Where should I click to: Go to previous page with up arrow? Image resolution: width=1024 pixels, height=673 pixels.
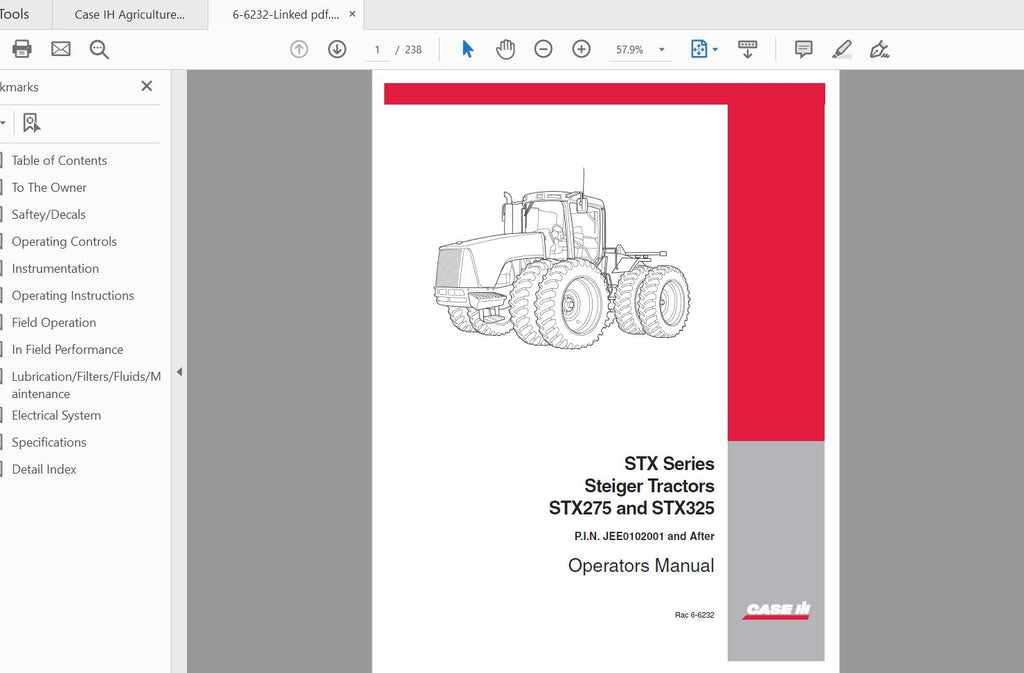pos(299,49)
